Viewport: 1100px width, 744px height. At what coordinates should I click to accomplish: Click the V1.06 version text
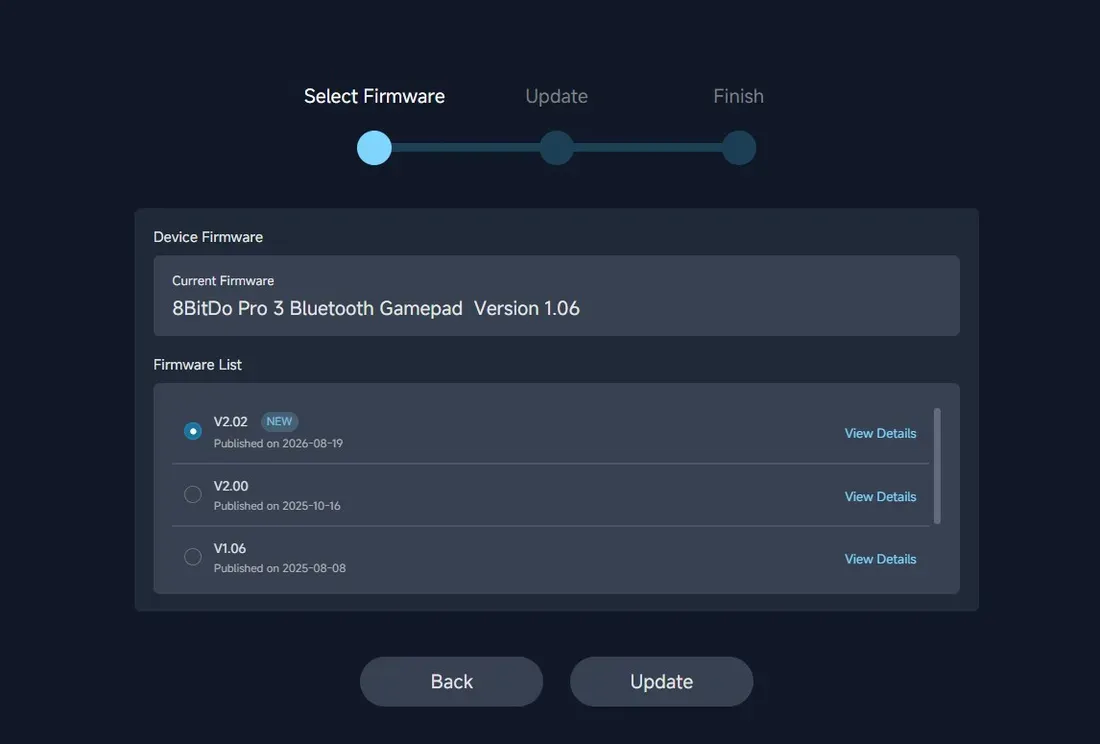pyautogui.click(x=229, y=548)
